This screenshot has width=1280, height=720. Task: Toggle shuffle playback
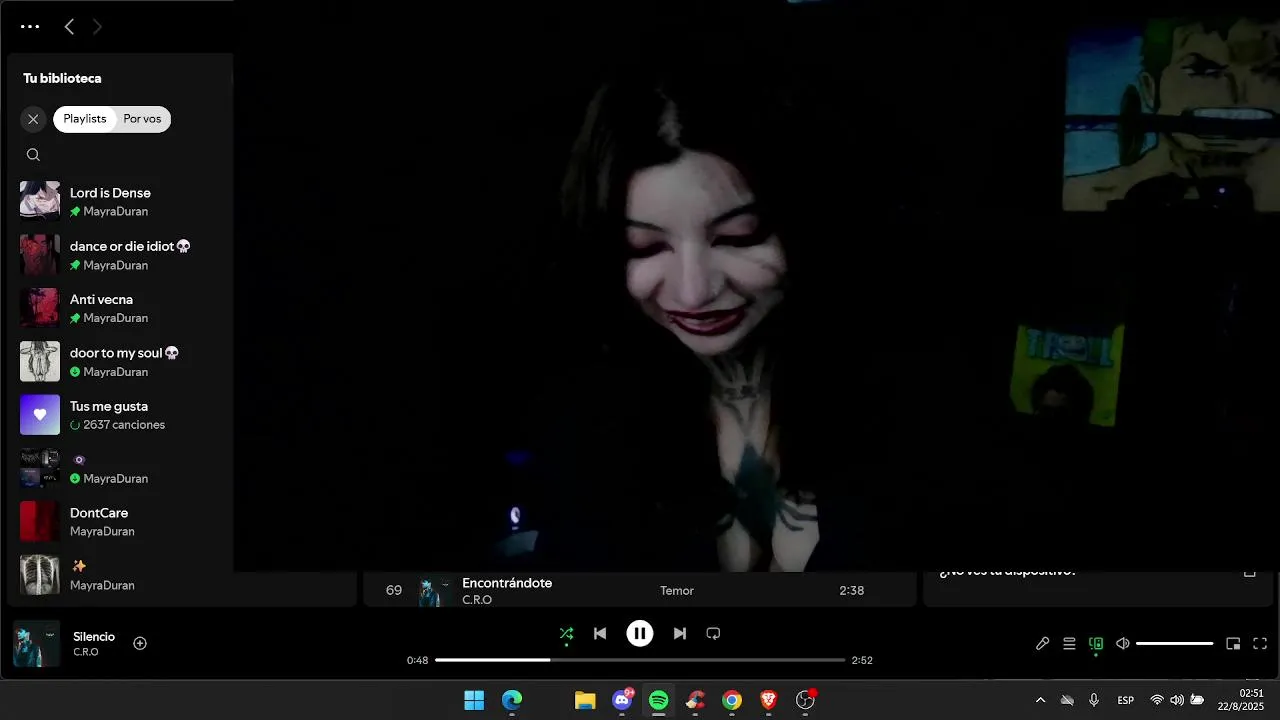point(566,633)
